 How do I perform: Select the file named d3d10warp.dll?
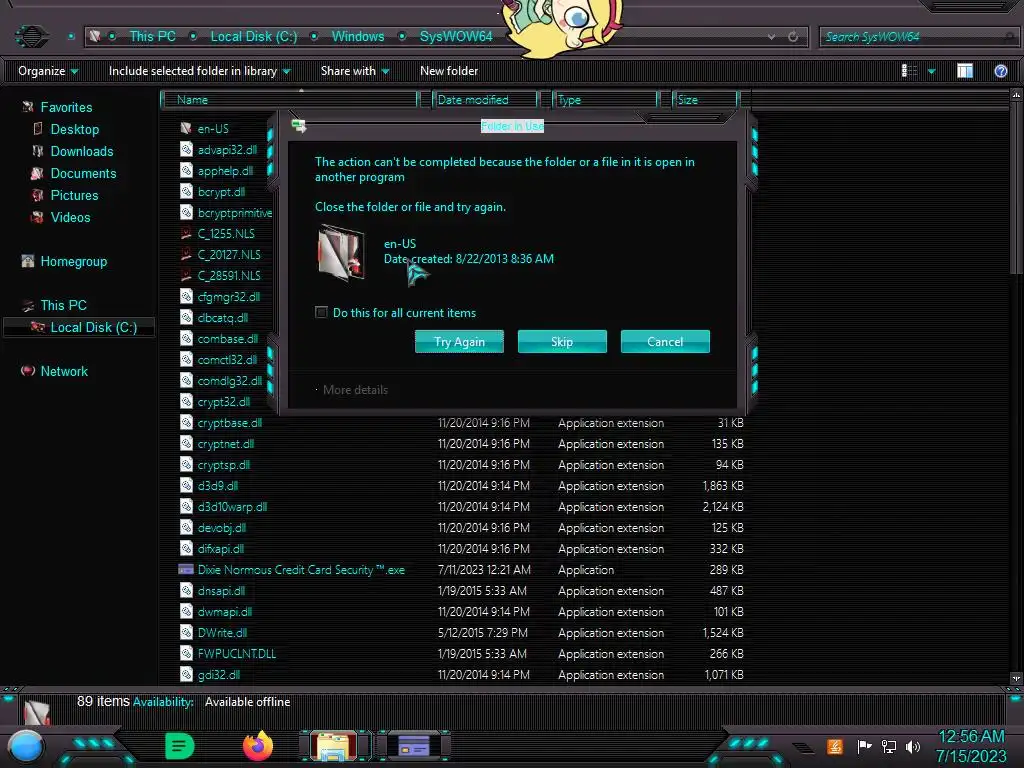pos(232,507)
